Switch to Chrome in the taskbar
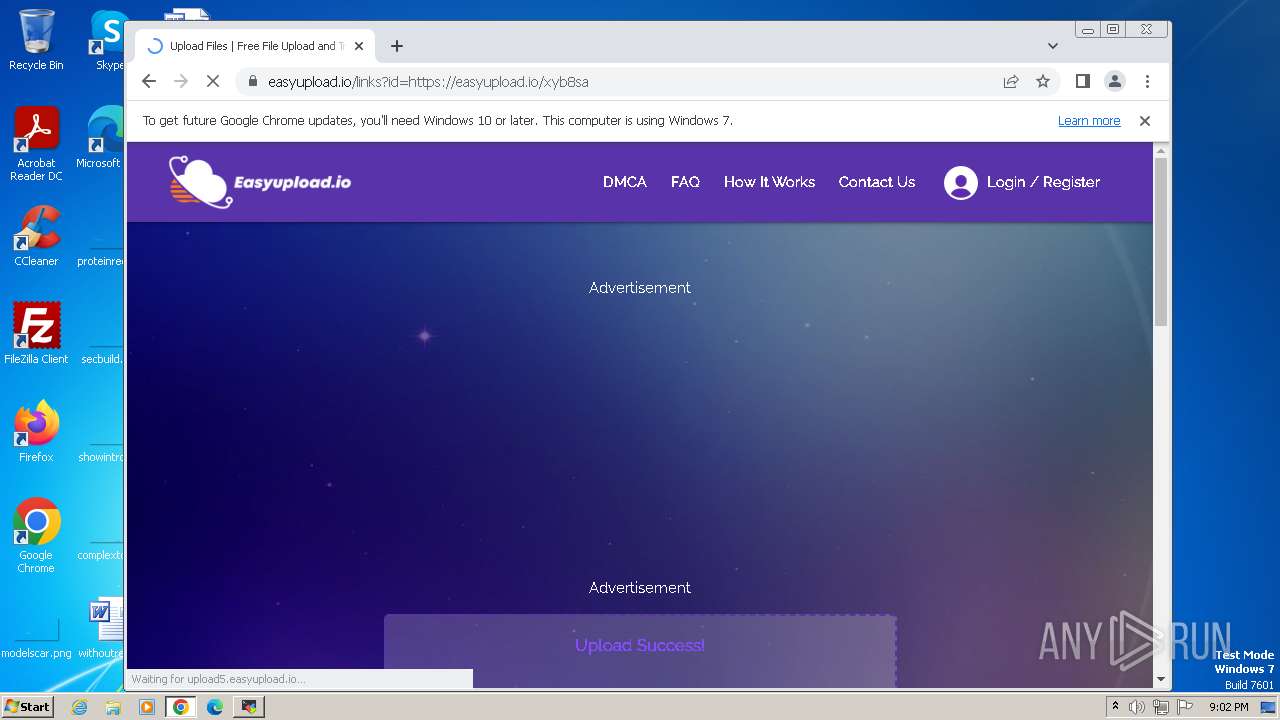 coord(181,707)
